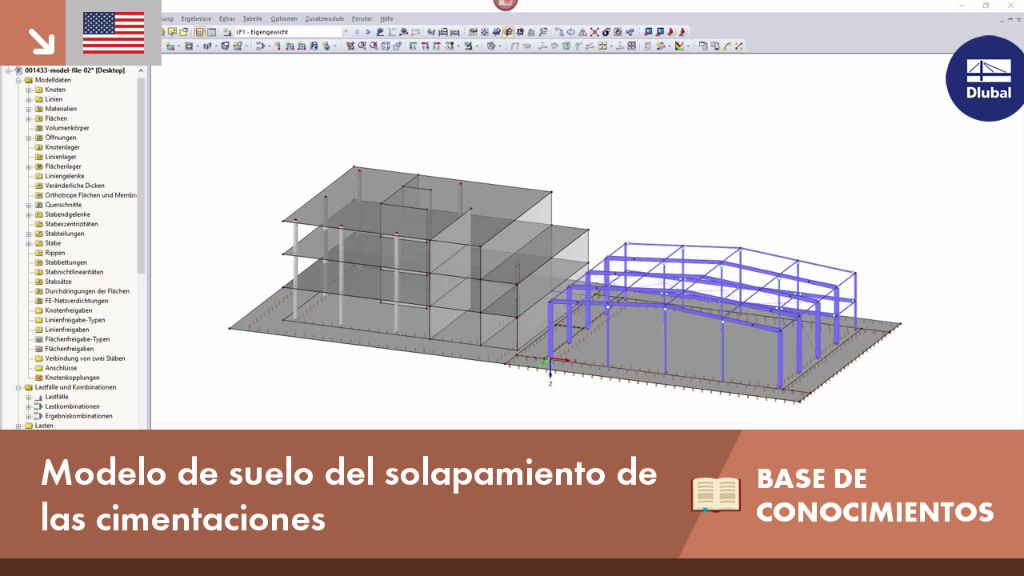
Task: Expand the Querschnitte tree node
Action: coord(29,205)
